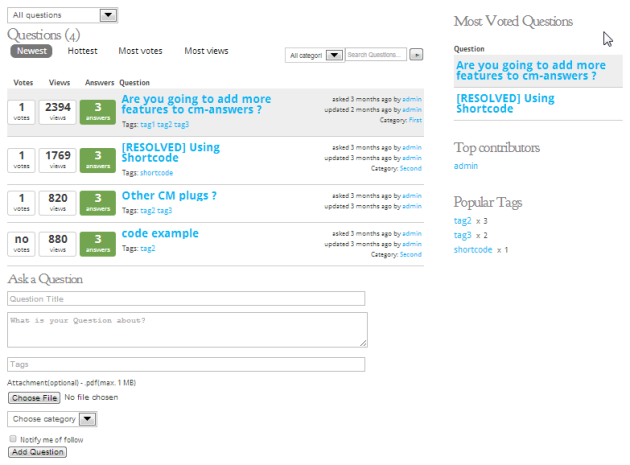
Task: Click tag2 in Popular Tags
Action: 462,221
